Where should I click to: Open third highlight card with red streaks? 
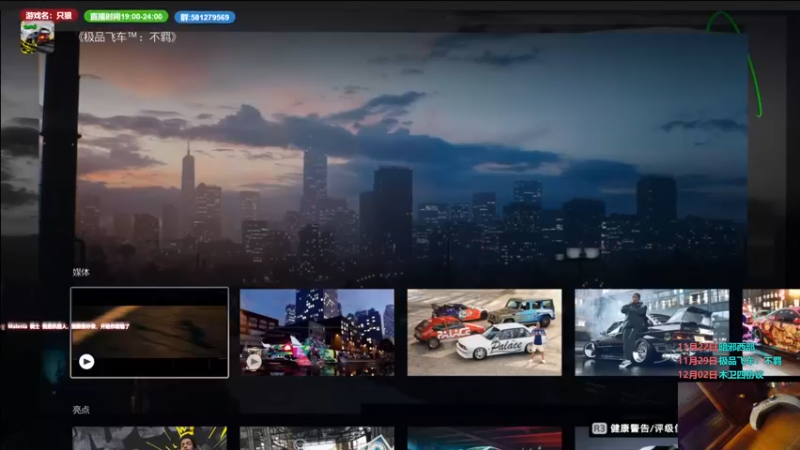tap(484, 438)
